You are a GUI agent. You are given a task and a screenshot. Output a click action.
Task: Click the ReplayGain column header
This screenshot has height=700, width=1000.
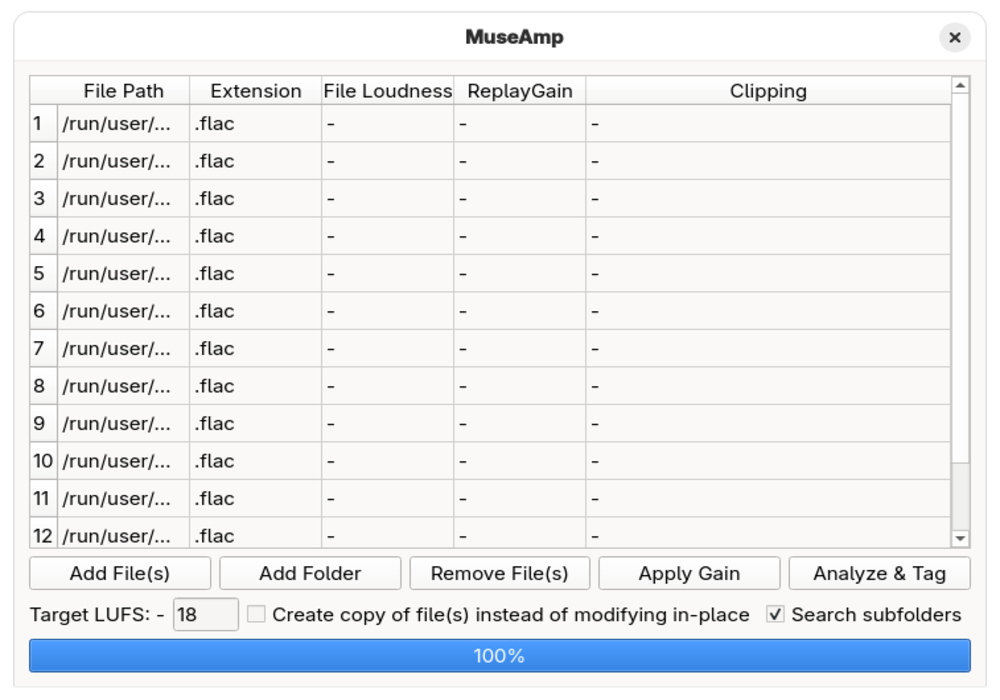(x=520, y=91)
